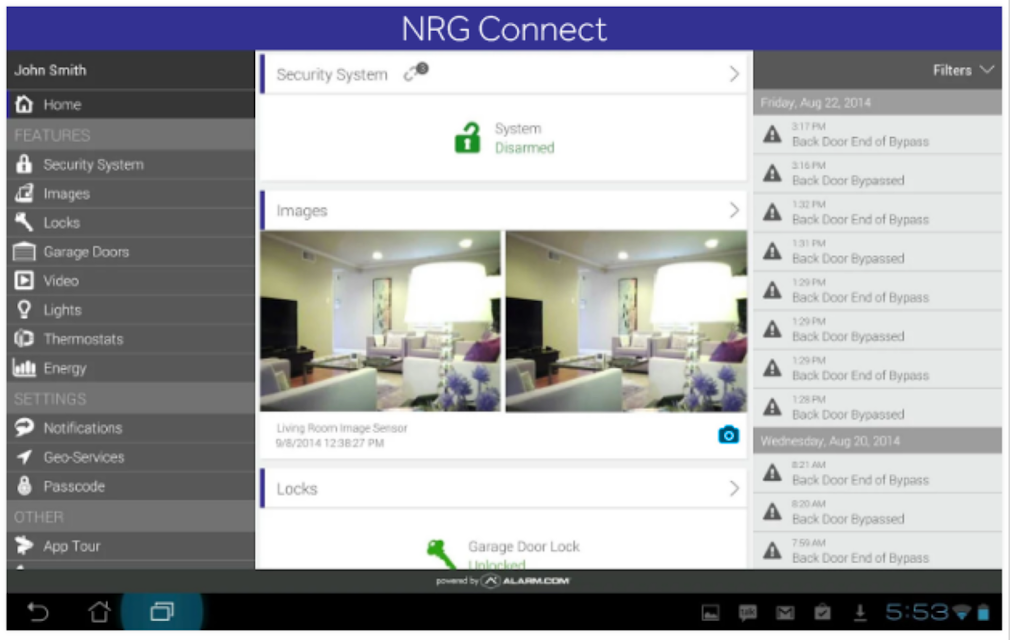Click the 5:53 system clock
1010x640 pixels.
pos(916,612)
